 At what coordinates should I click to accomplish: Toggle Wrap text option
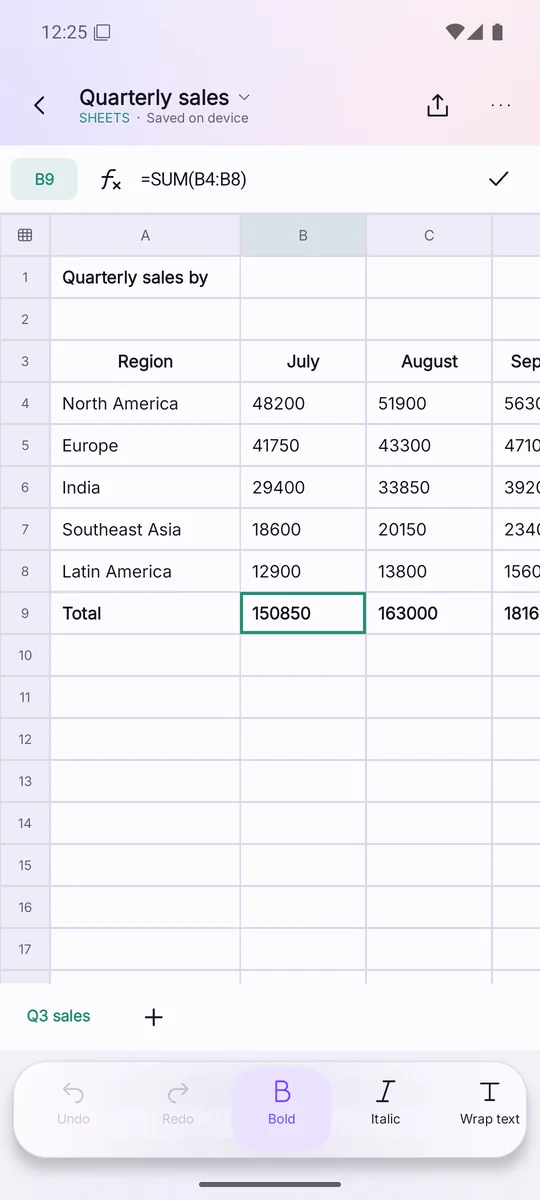tap(490, 1103)
